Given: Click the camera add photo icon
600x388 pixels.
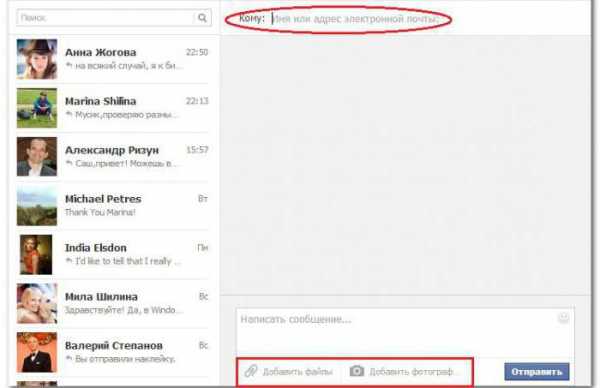Looking at the screenshot, I should (x=357, y=371).
